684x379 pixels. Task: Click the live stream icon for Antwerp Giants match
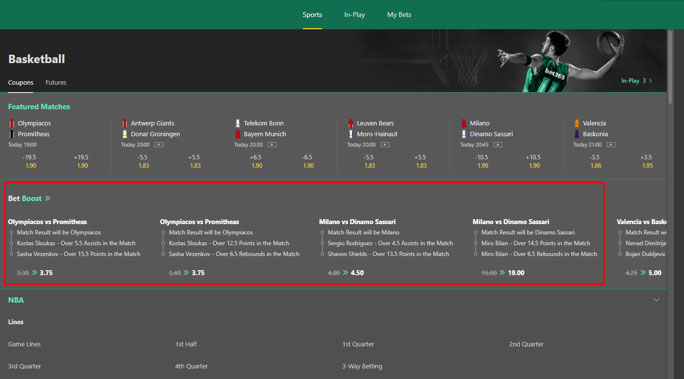click(x=159, y=144)
